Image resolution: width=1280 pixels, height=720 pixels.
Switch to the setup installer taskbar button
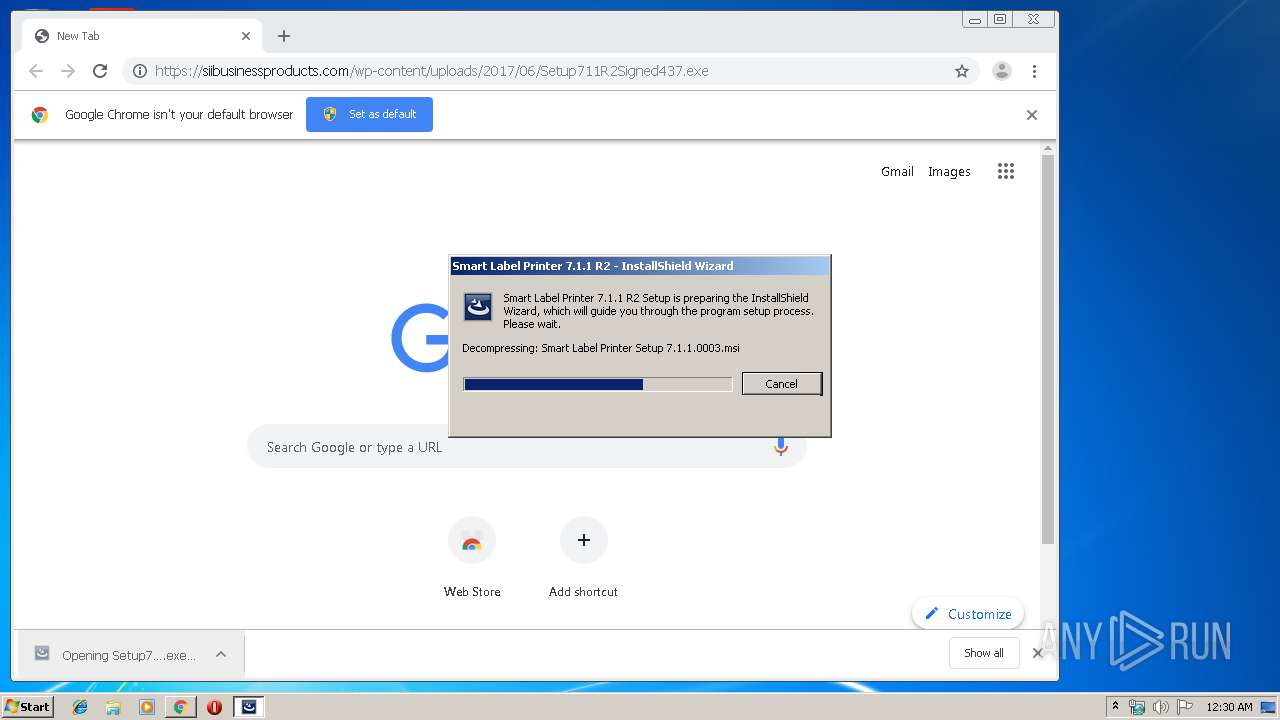249,707
